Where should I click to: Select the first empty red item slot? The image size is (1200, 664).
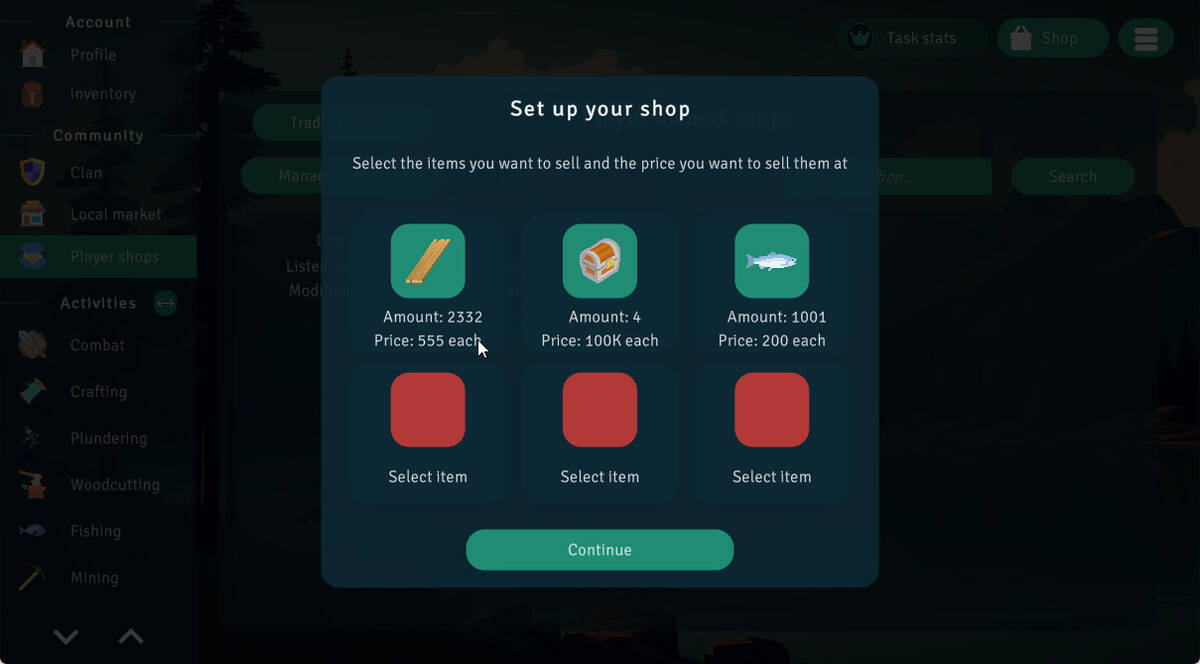(x=428, y=410)
